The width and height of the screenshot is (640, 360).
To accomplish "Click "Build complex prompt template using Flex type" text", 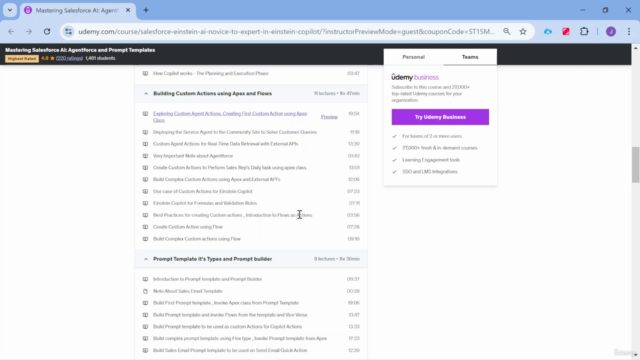I will click(x=240, y=338).
